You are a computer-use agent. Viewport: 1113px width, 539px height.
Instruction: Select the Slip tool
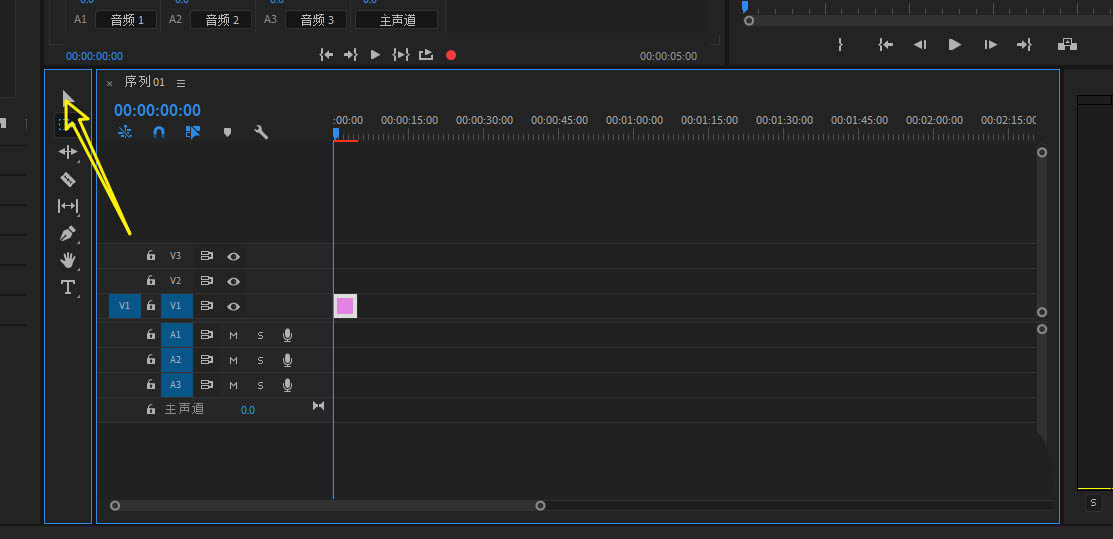(x=68, y=206)
